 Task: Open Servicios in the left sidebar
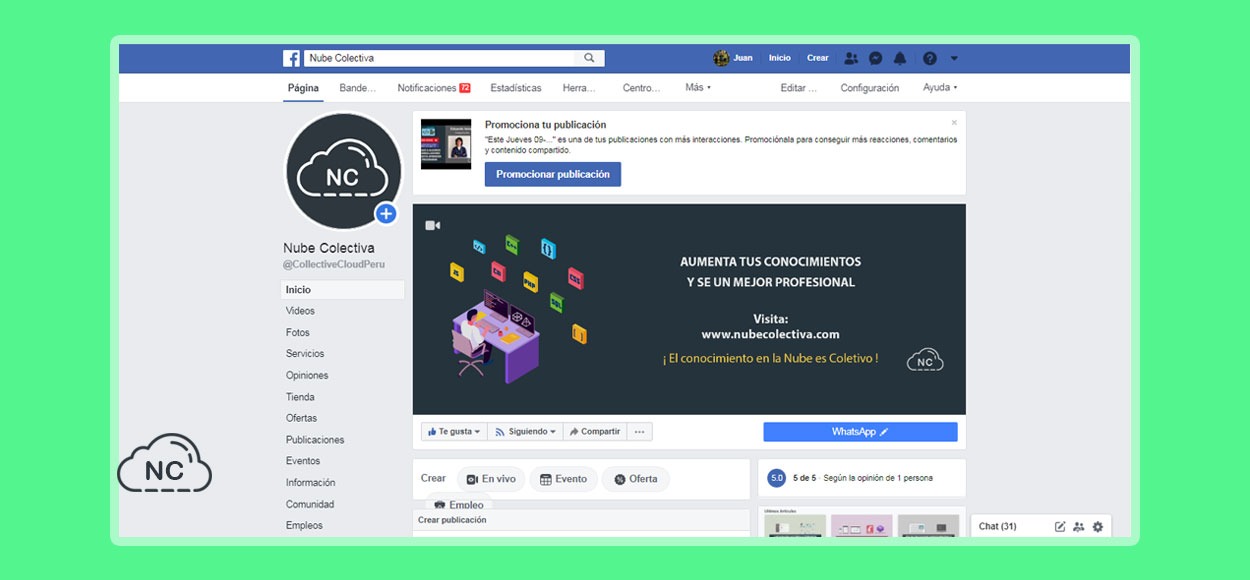pyautogui.click(x=305, y=354)
